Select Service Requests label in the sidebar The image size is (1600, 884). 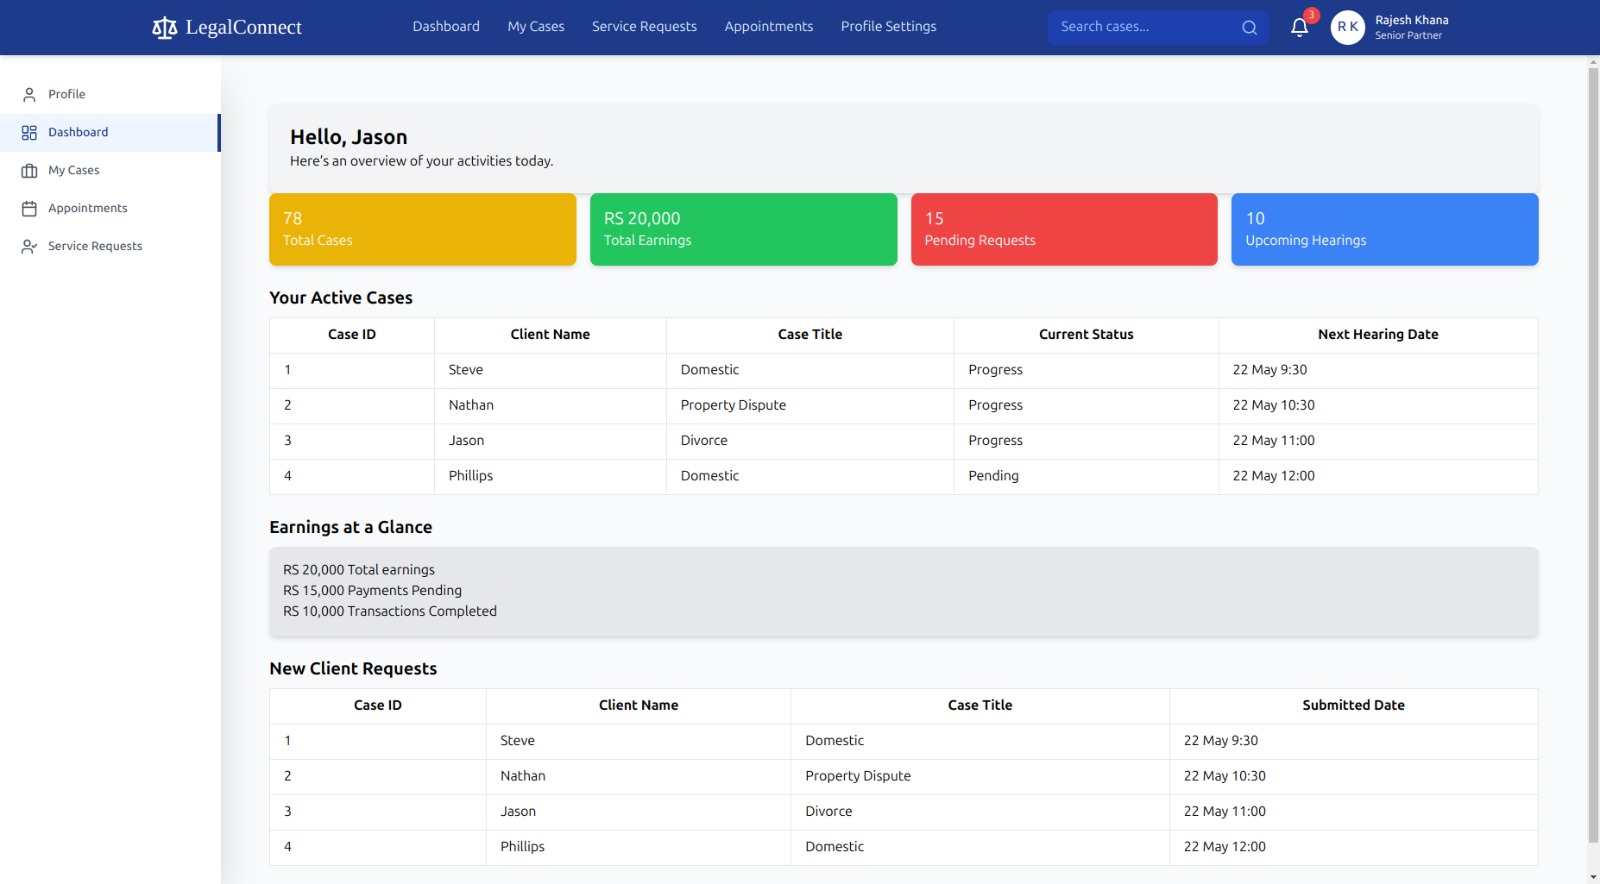(95, 246)
